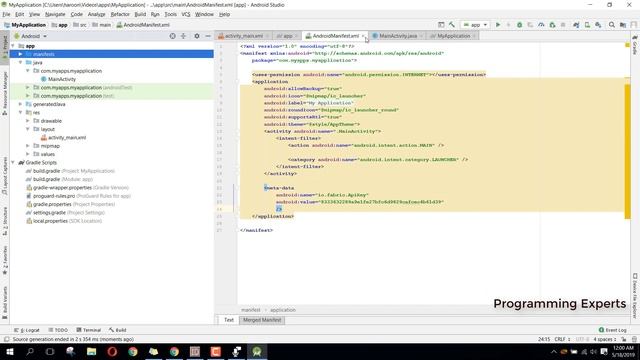Open TODO tool window
640x360 pixels.
(58, 330)
